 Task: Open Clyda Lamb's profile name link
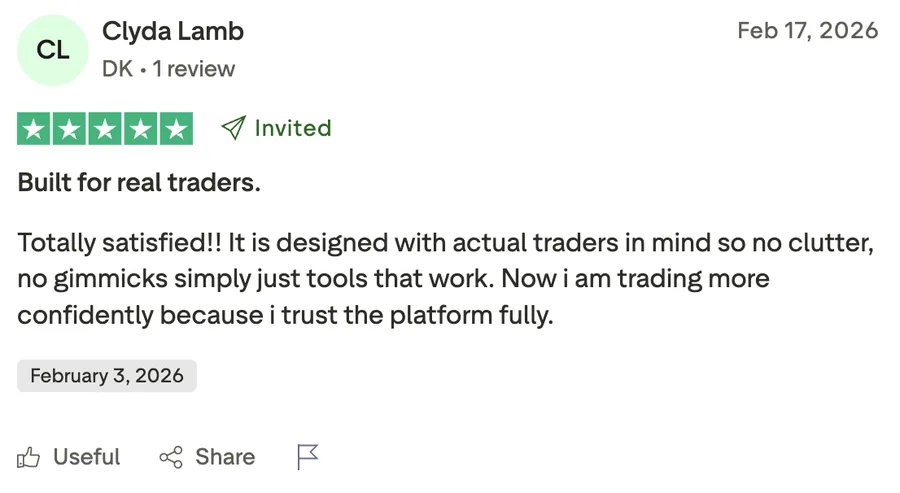tap(173, 32)
